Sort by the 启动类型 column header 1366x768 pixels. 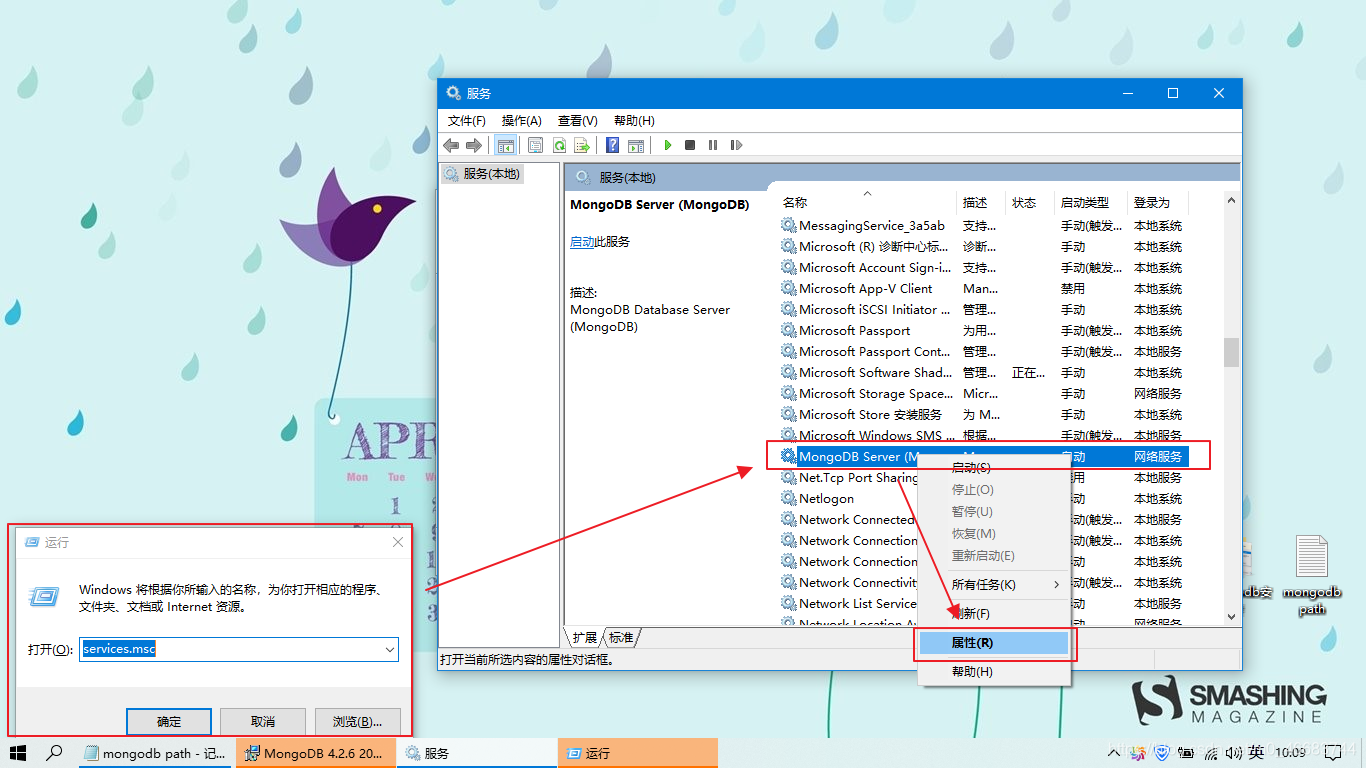(1092, 202)
